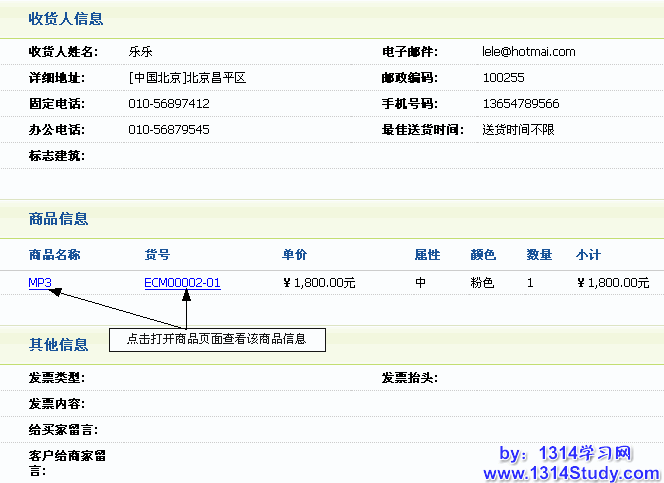Click the recipient name 乐乐
This screenshot has height=483, width=664.
pos(140,52)
